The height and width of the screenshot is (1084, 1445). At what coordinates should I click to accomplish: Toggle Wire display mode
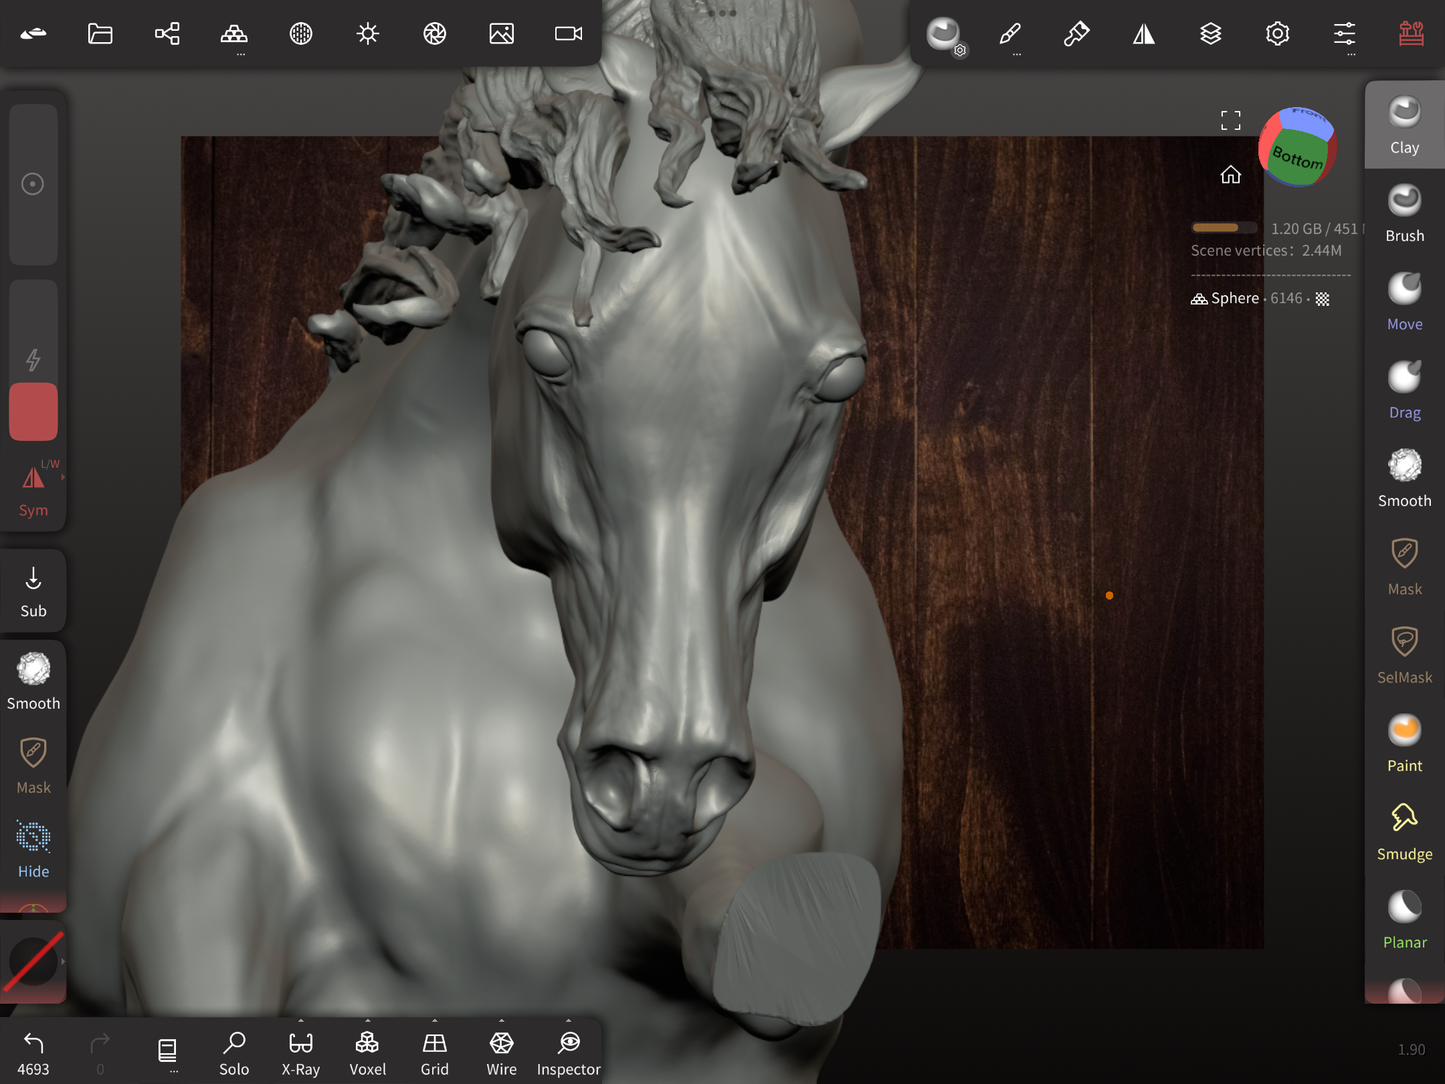pyautogui.click(x=501, y=1050)
